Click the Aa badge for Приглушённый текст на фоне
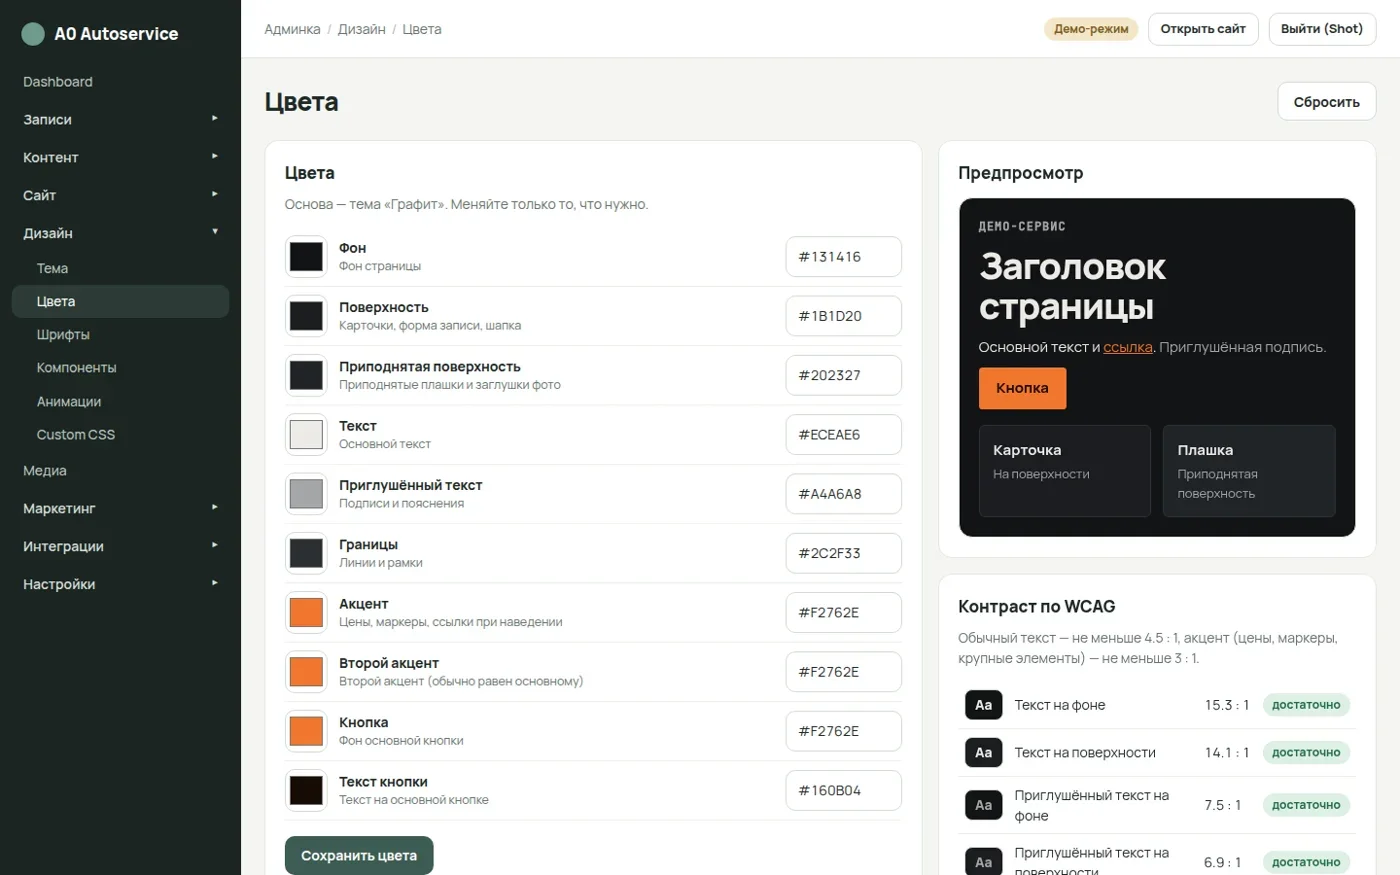Viewport: 1400px width, 875px height. (x=984, y=805)
